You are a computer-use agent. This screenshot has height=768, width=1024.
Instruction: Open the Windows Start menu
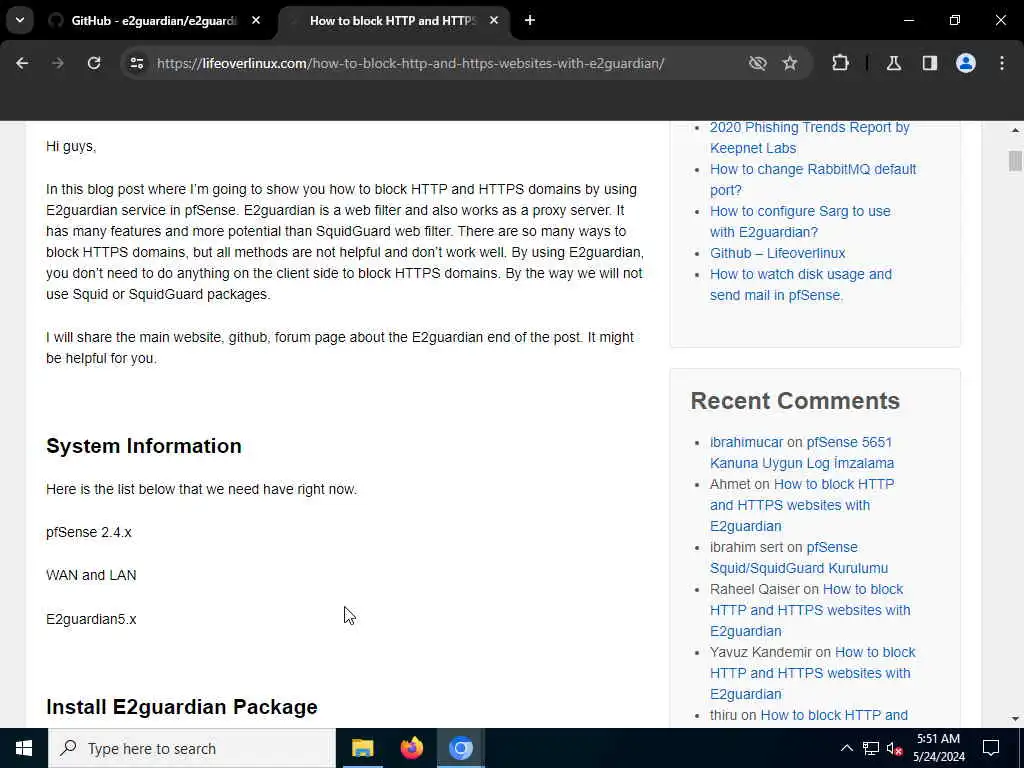tap(24, 748)
